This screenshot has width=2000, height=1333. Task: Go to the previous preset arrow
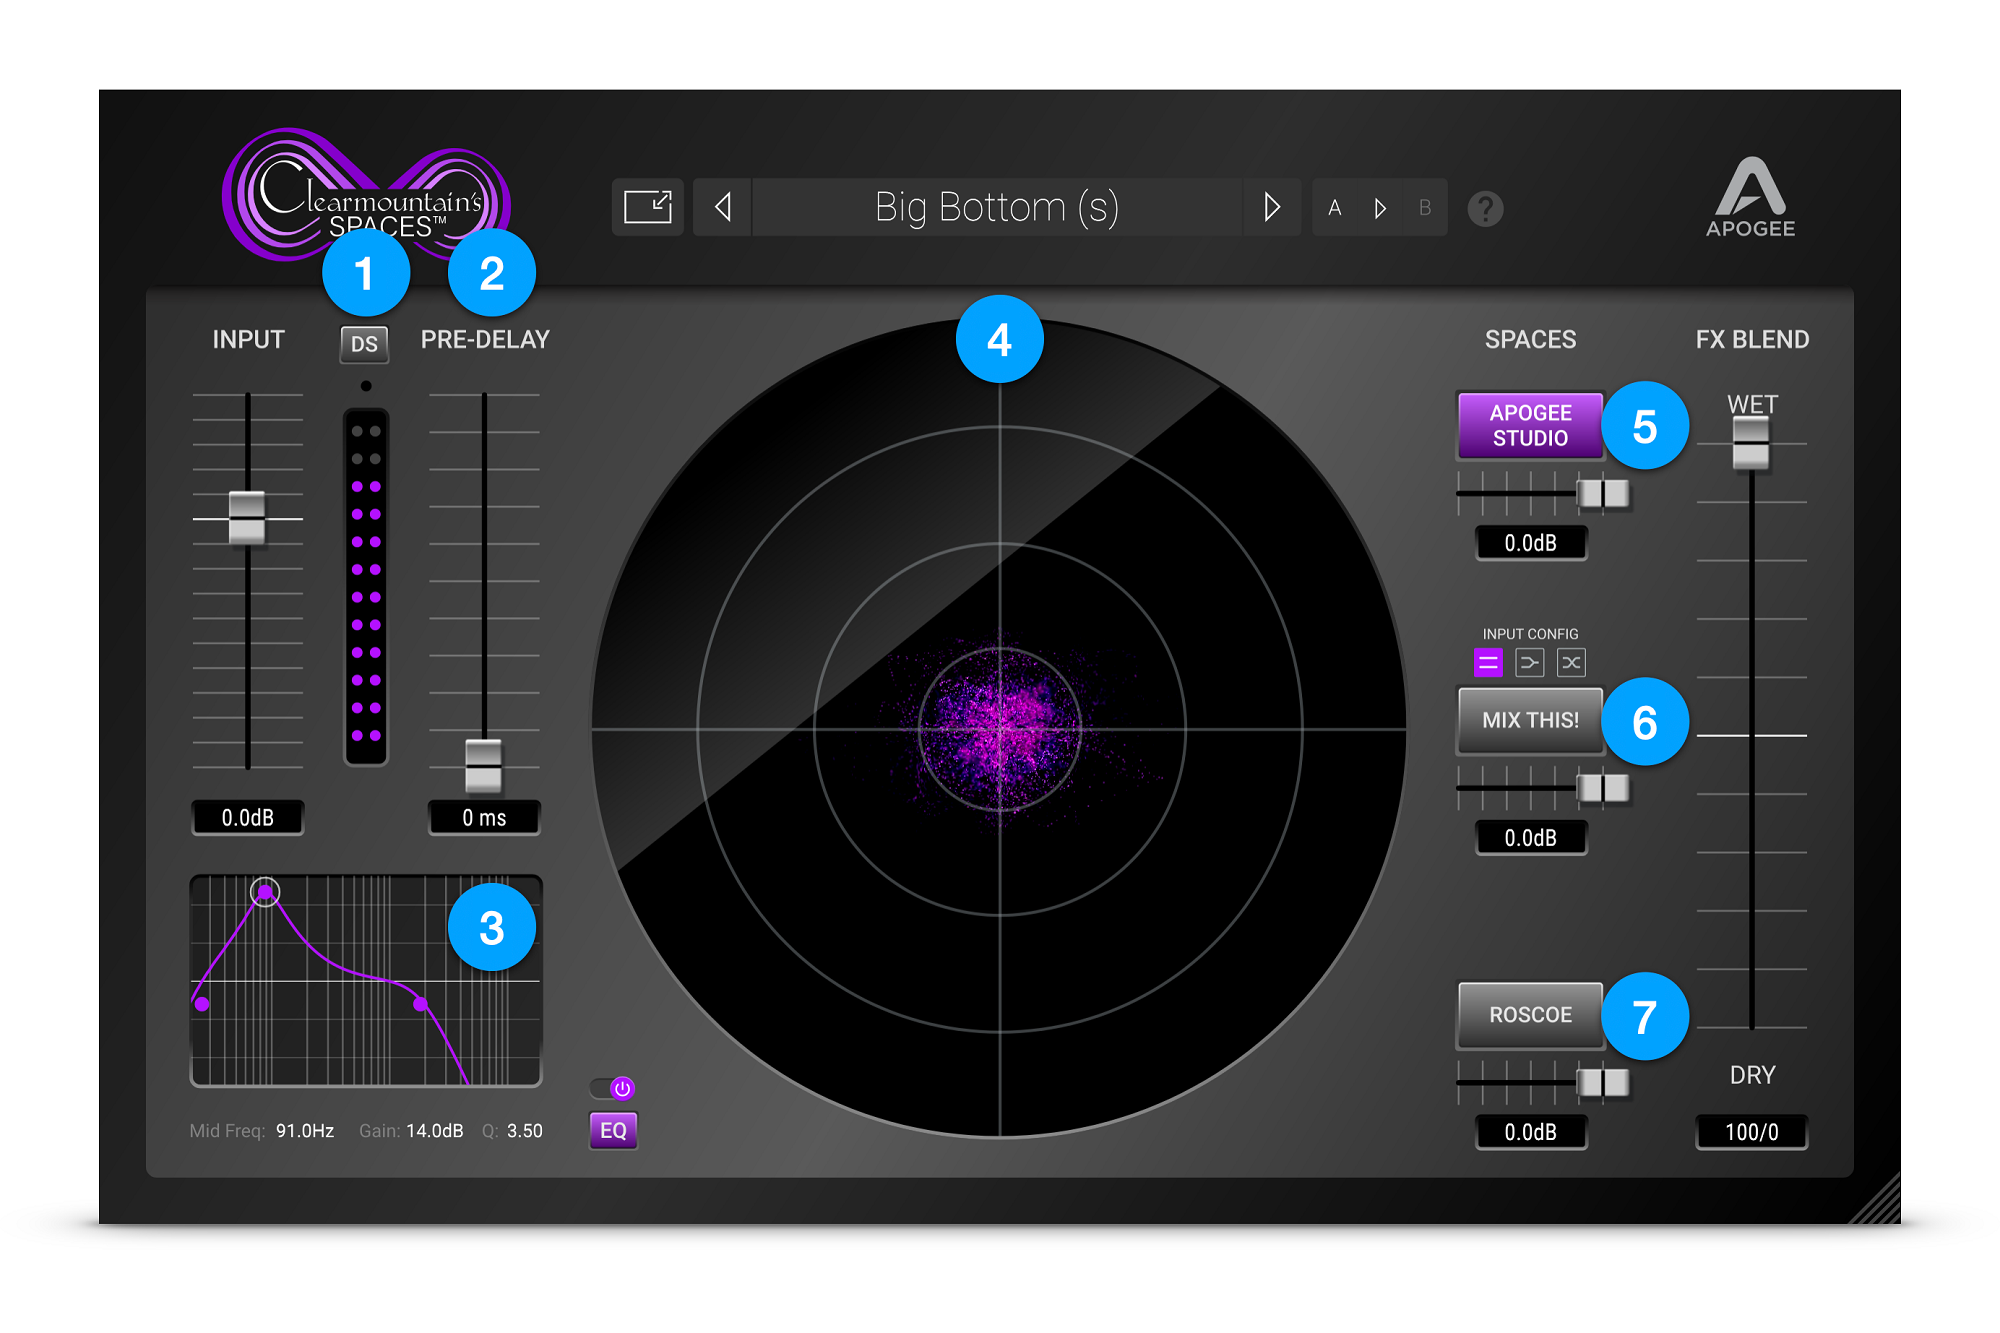pyautogui.click(x=722, y=207)
